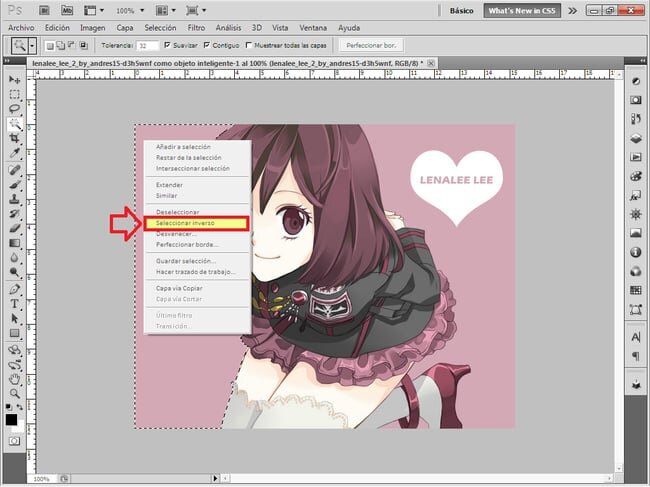Select the Rectangular Marquee tool
This screenshot has width=650, height=487.
pyautogui.click(x=15, y=94)
